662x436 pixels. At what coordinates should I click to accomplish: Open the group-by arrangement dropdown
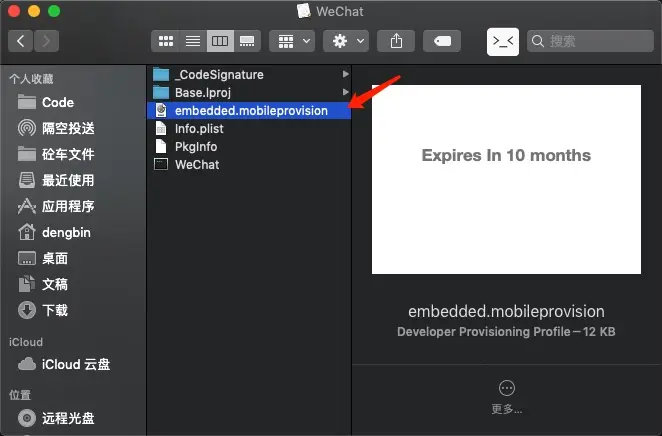click(292, 41)
